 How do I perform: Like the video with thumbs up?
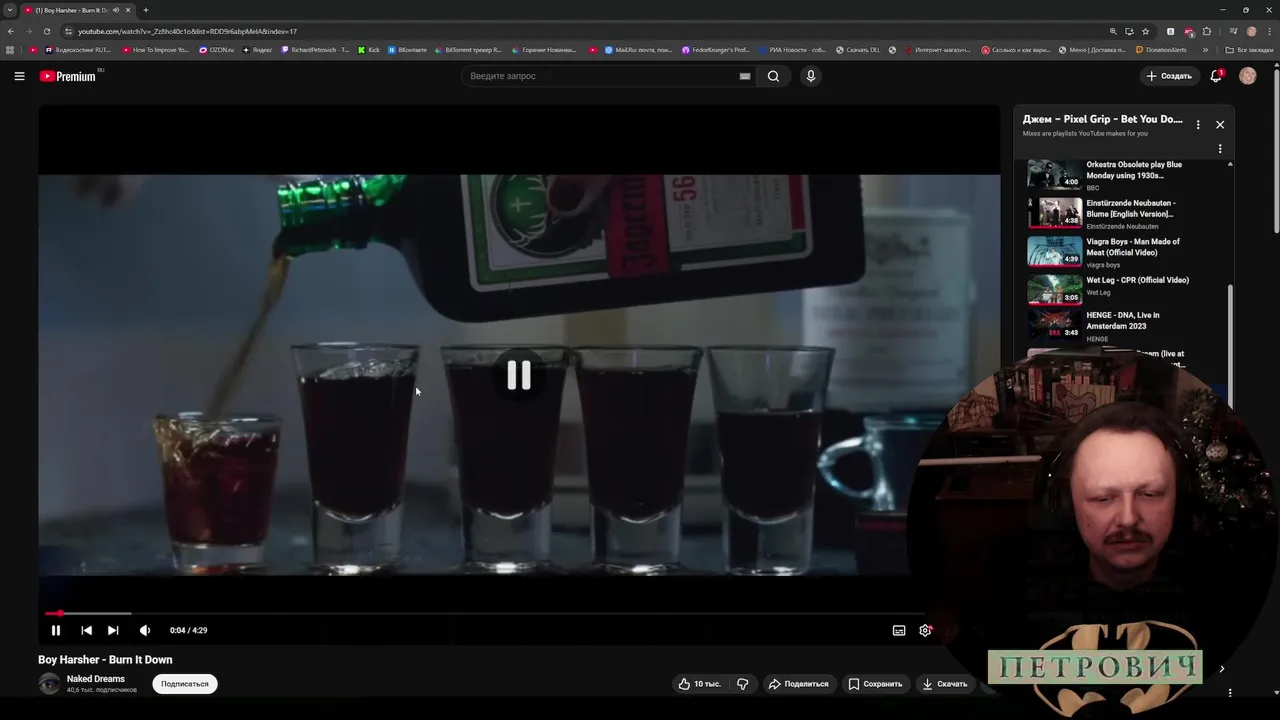coord(699,684)
